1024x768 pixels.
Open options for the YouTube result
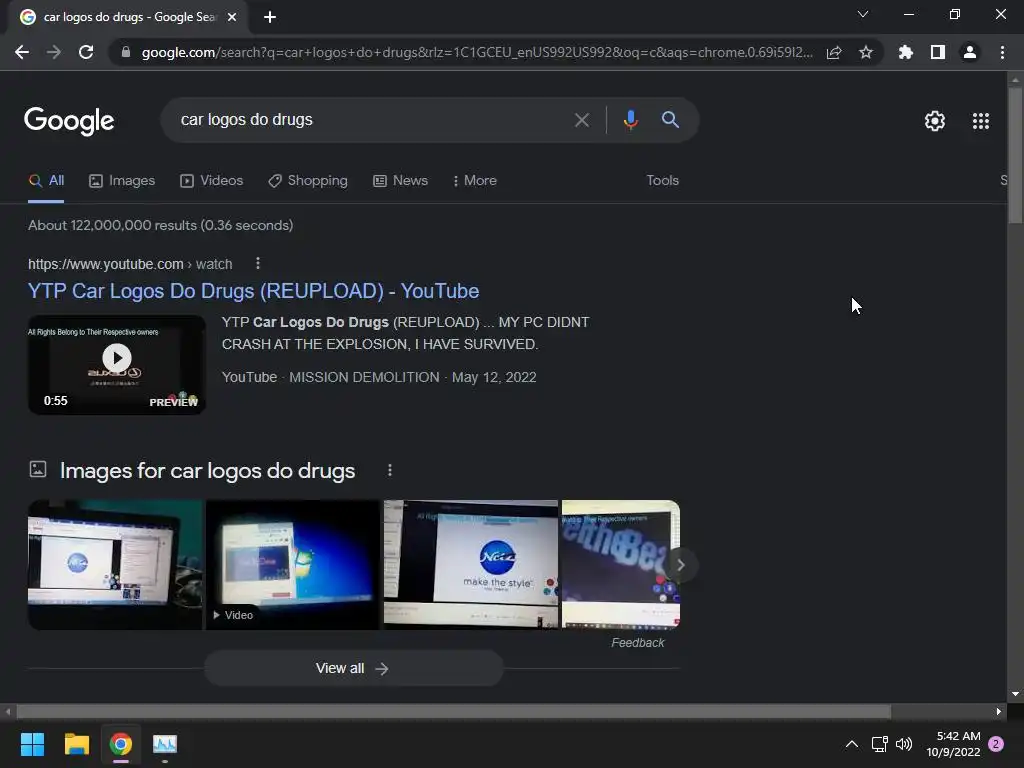[258, 263]
